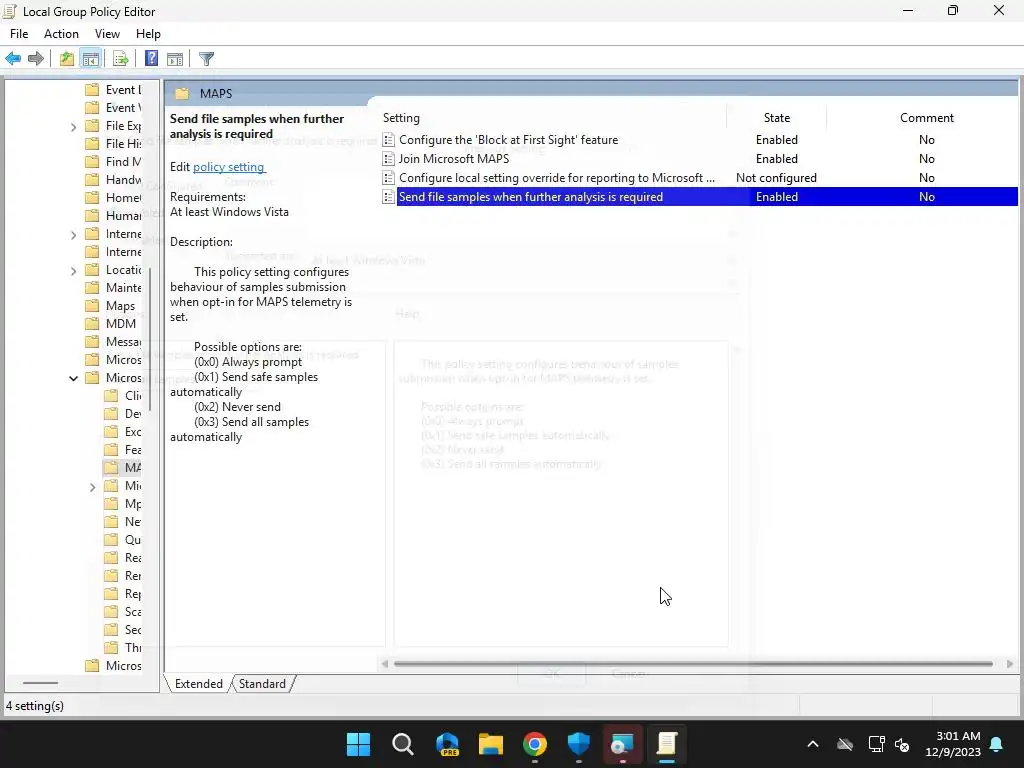
Task: Click policy icon beside Join Microsoft MAPS
Action: click(x=389, y=159)
